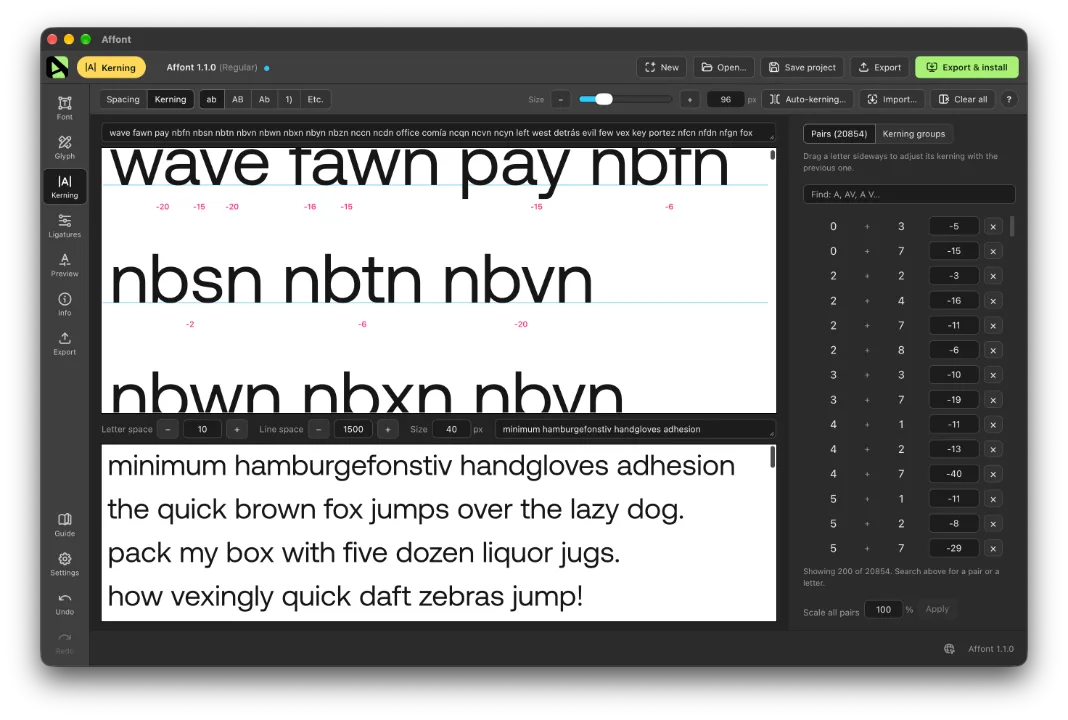Open the Ligatures panel
Image resolution: width=1068 pixels, height=720 pixels.
pyautogui.click(x=65, y=225)
